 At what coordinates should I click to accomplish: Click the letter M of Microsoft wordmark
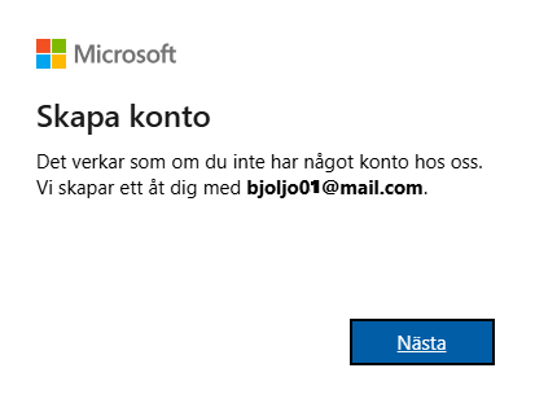click(84, 55)
